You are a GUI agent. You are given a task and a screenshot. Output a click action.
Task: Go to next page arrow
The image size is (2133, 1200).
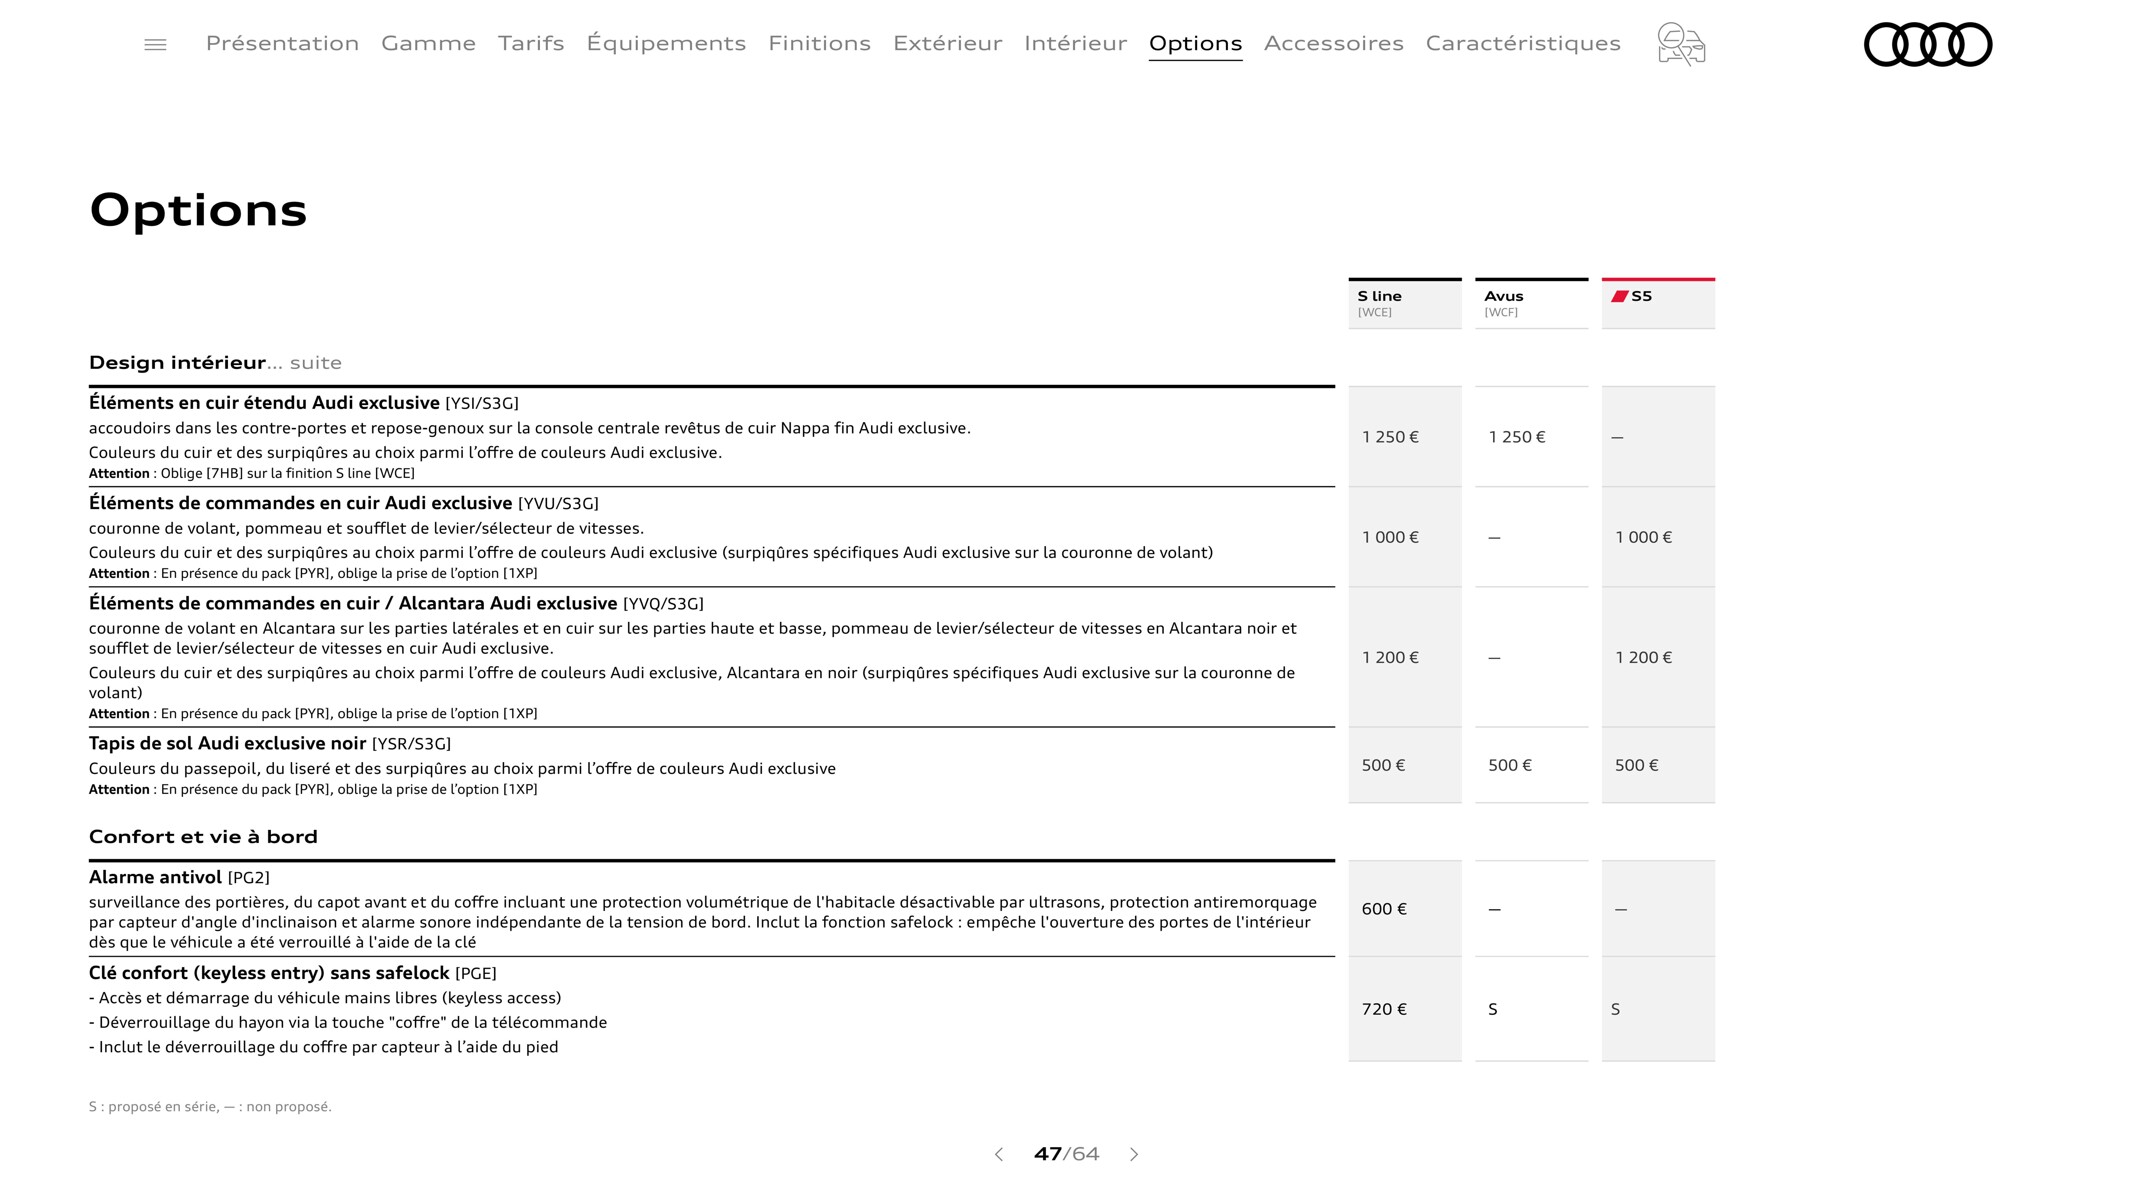click(1134, 1154)
